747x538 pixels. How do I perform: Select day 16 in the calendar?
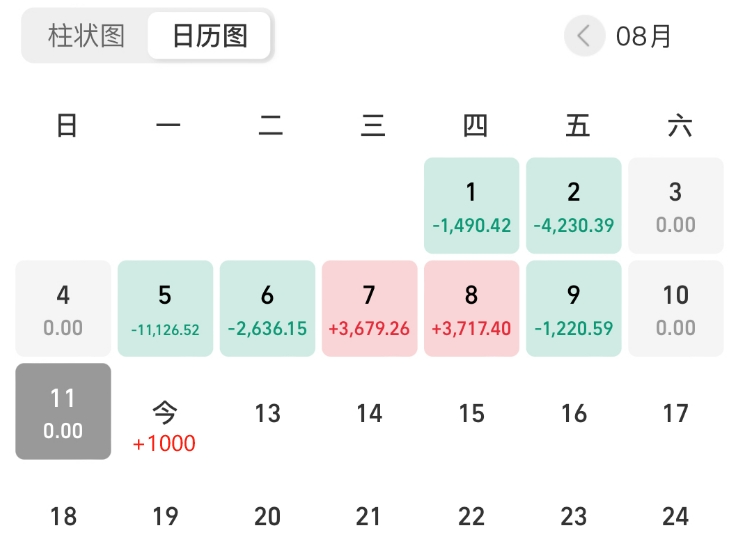tap(574, 413)
